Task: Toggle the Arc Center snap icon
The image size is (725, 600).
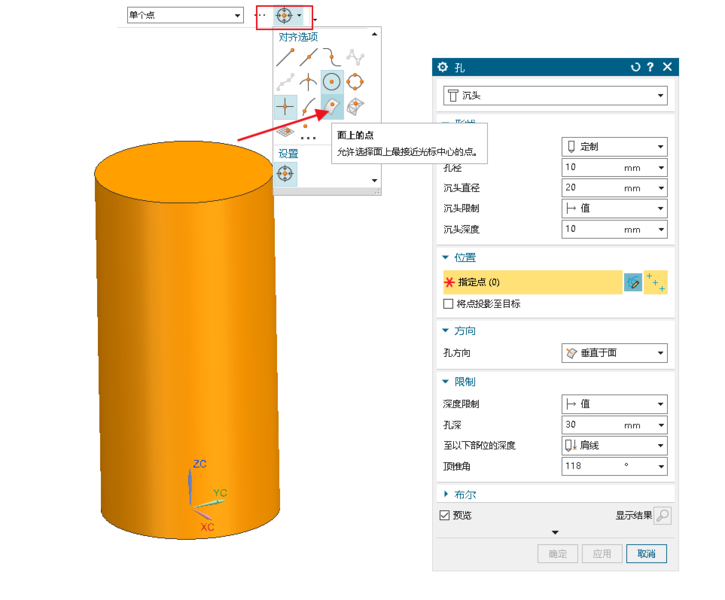Action: (x=332, y=82)
